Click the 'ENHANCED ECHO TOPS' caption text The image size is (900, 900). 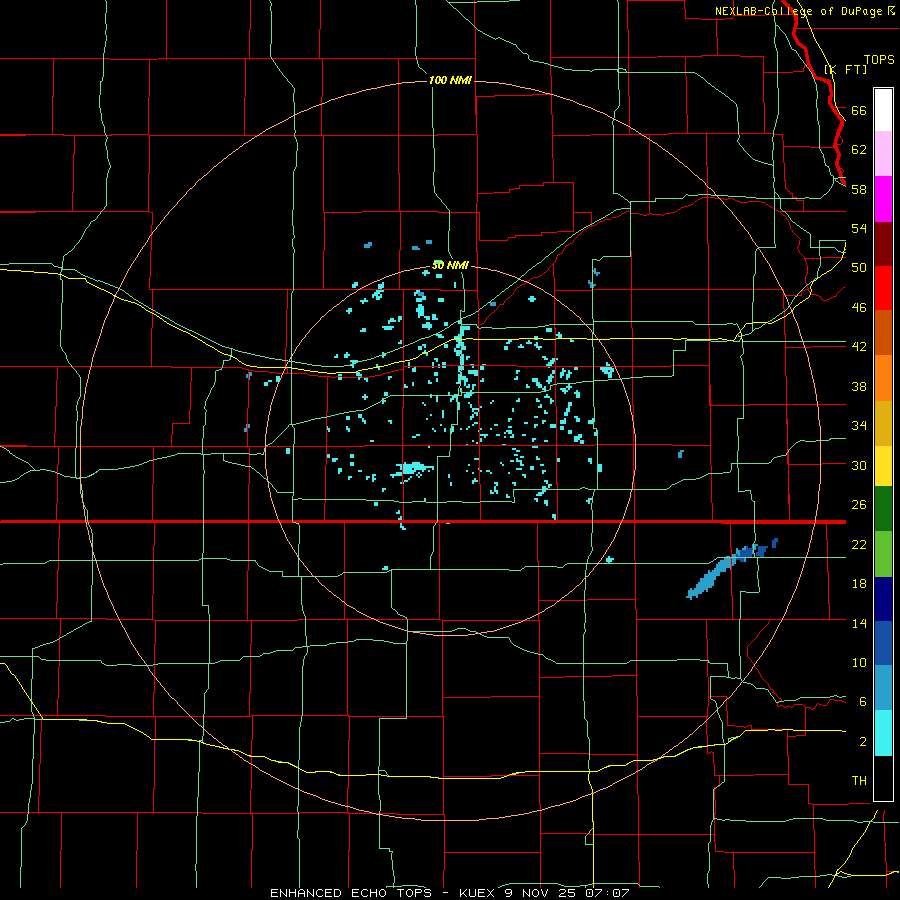click(351, 893)
